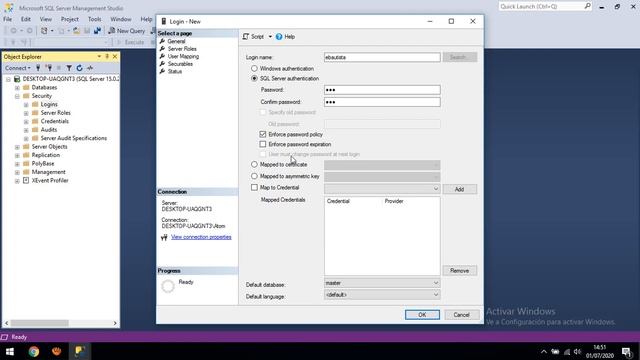
Task: Click the Add credential button
Action: 460,189
